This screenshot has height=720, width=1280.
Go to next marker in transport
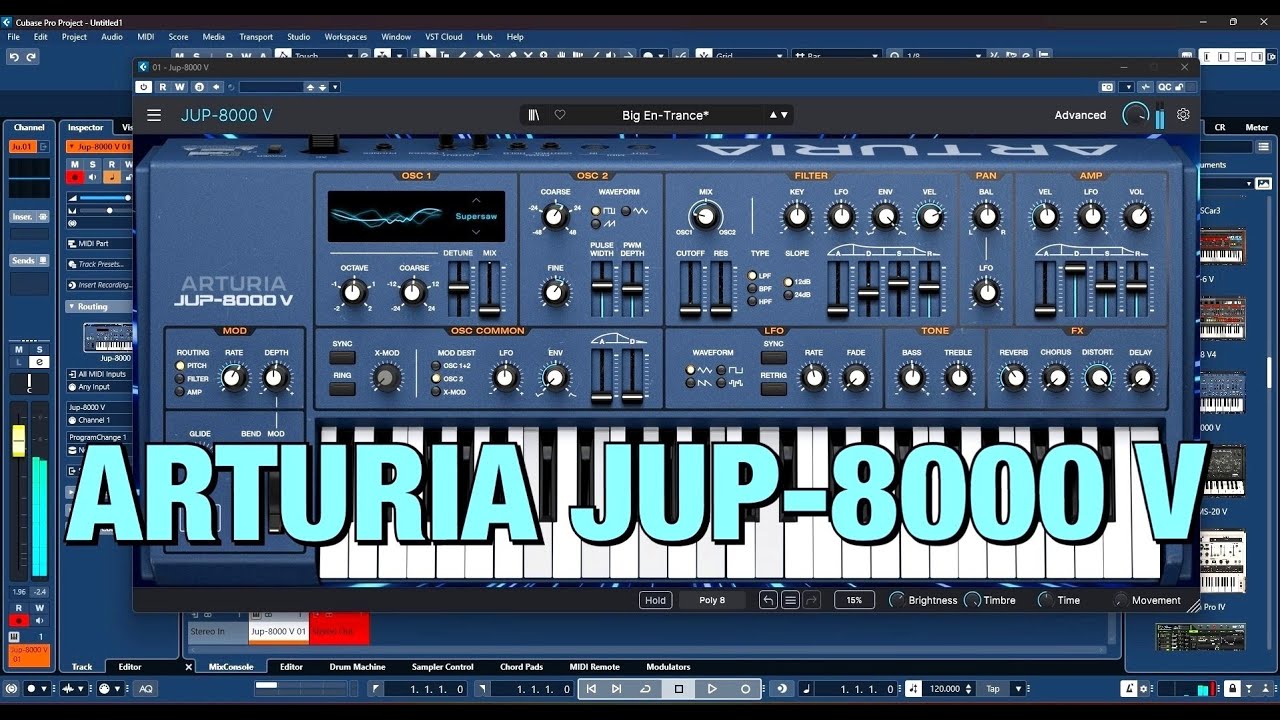616,689
